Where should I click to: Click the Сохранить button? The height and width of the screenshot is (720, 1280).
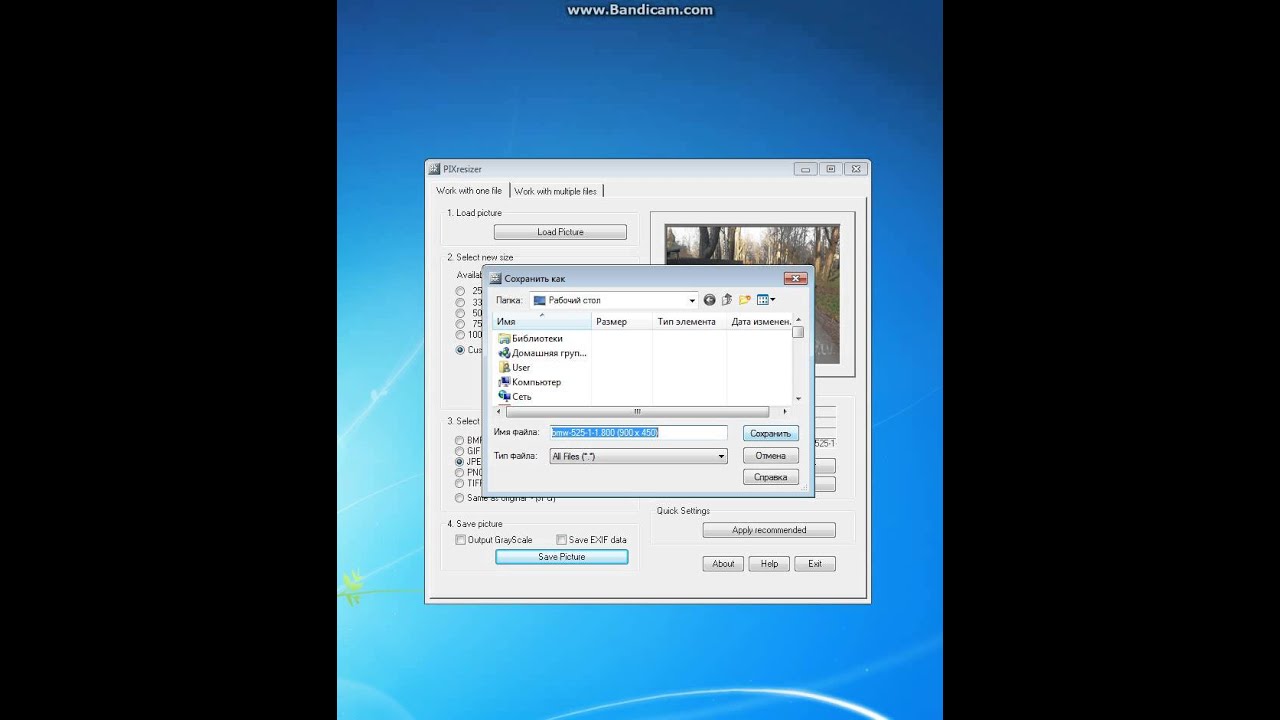point(771,434)
